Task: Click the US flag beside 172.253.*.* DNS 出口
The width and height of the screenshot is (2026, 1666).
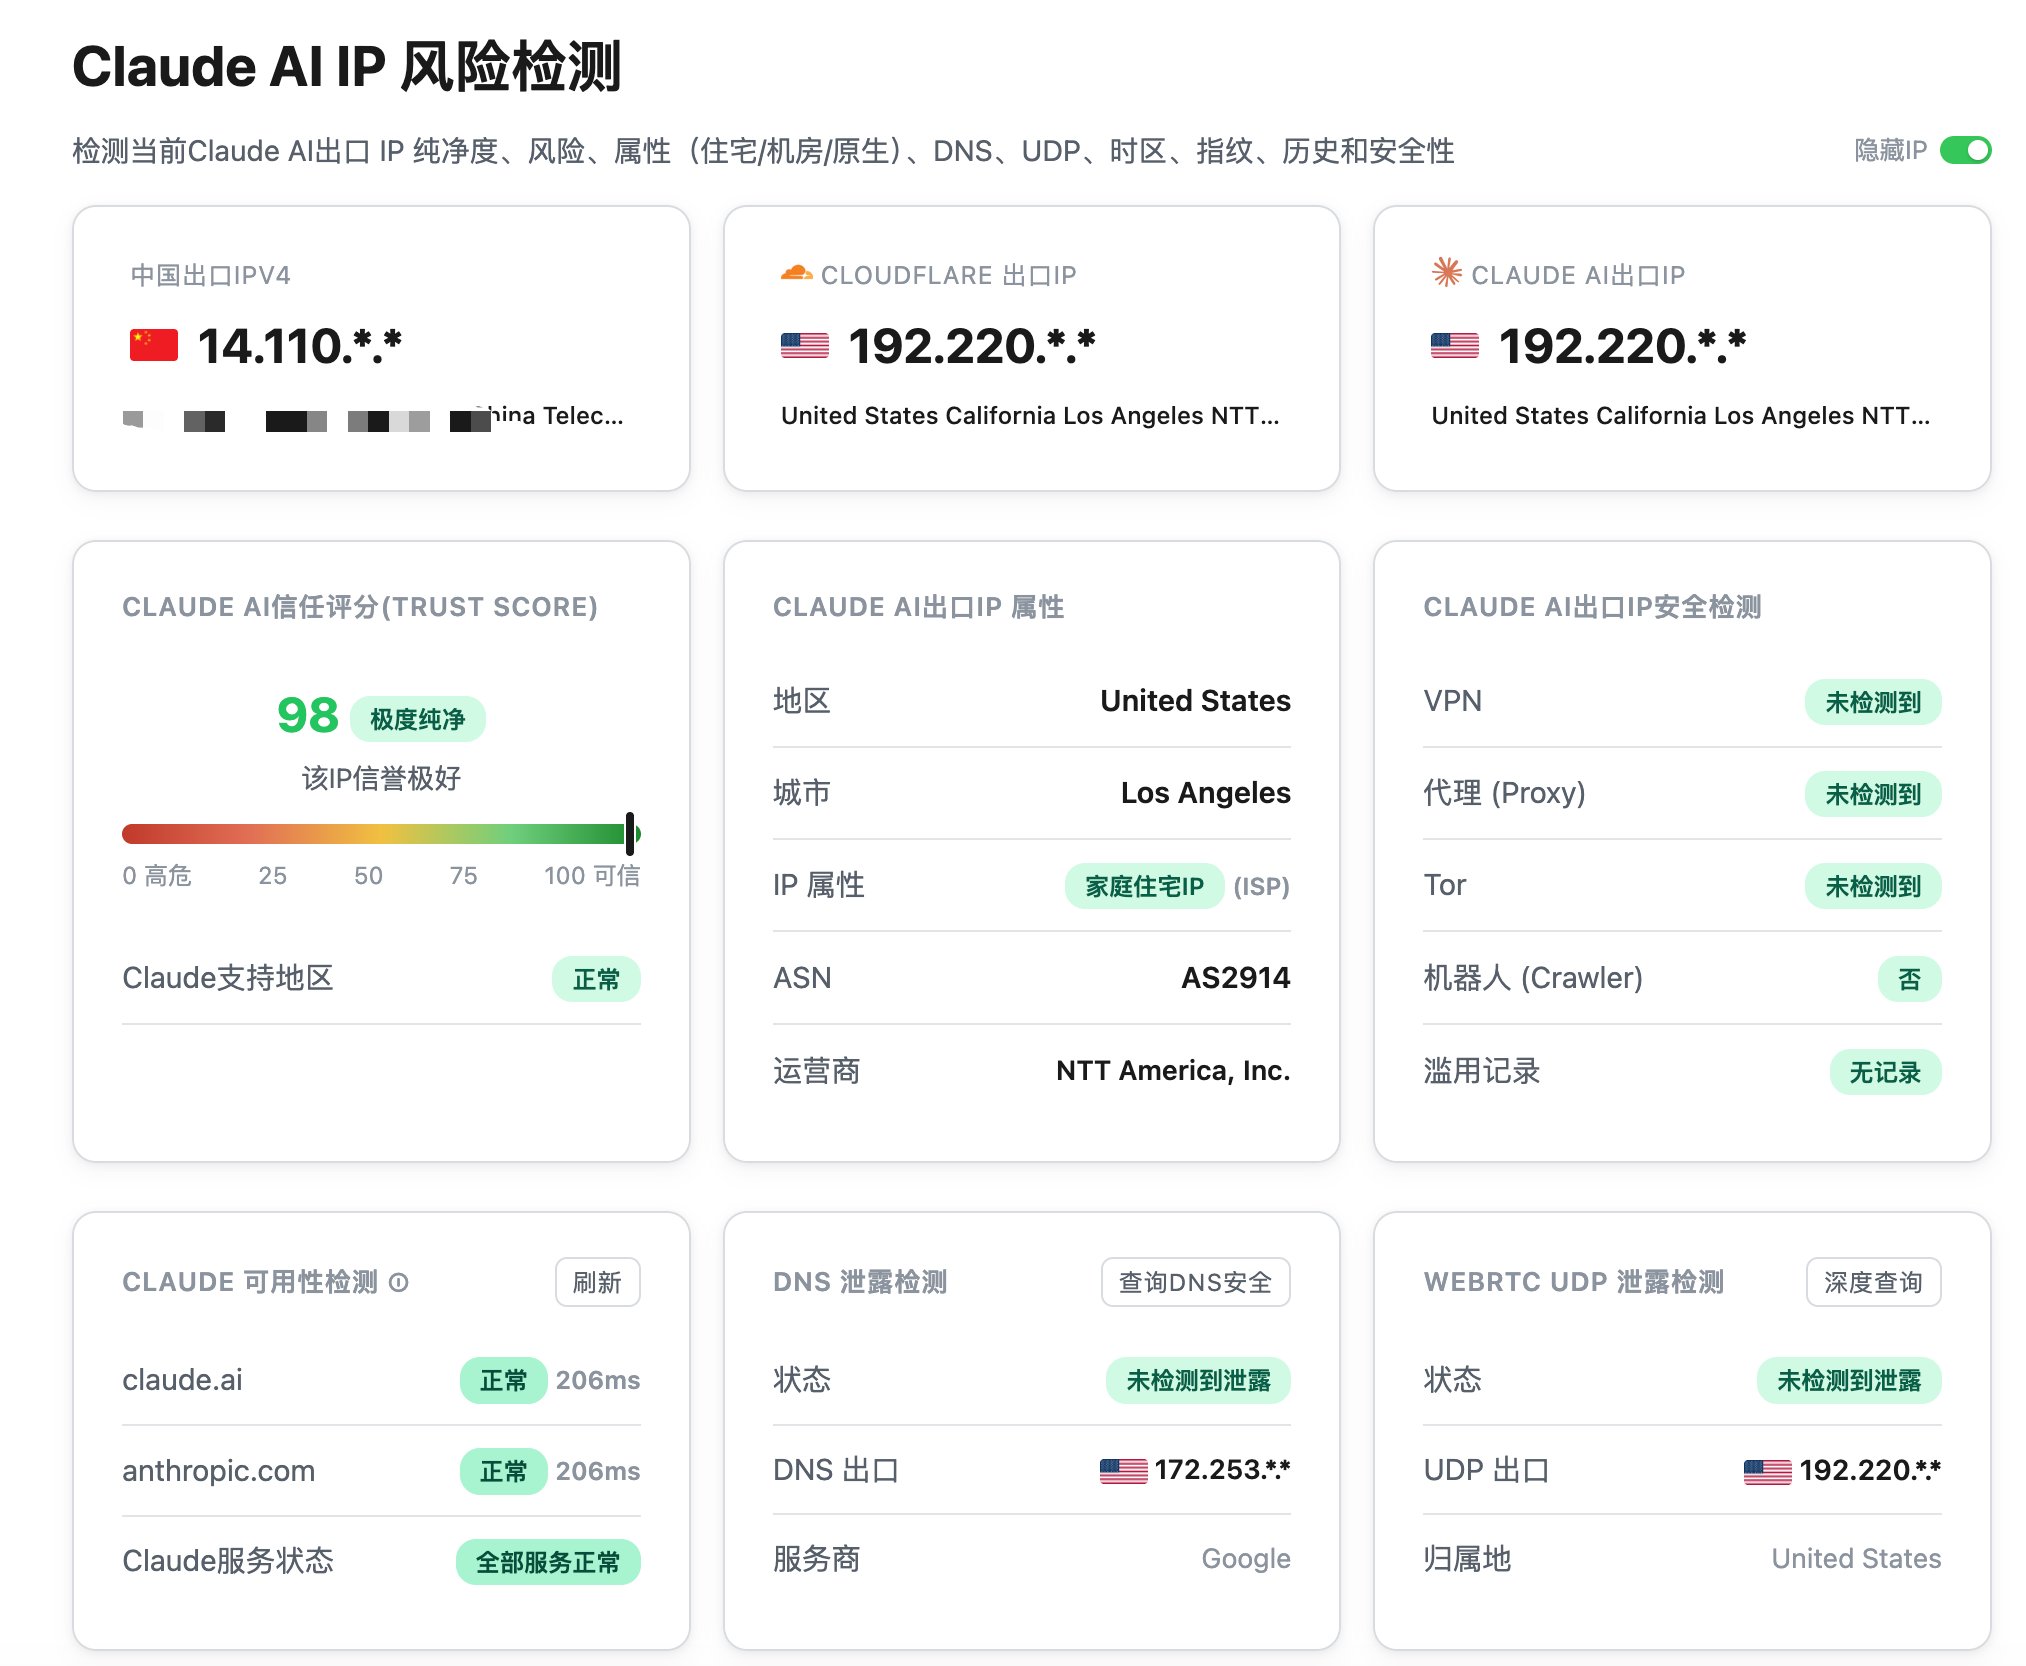Action: pos(1123,1470)
